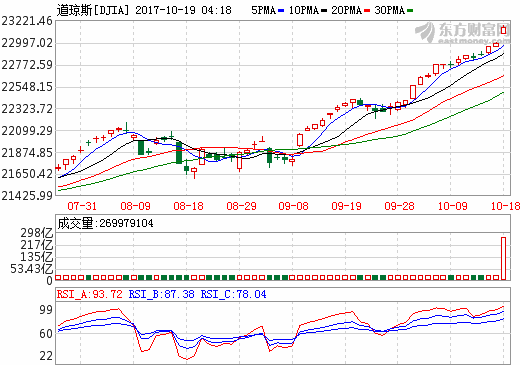Screen dimensions: 520x365
Task: Click the large green candlestick near 08-18
Action: 179,153
